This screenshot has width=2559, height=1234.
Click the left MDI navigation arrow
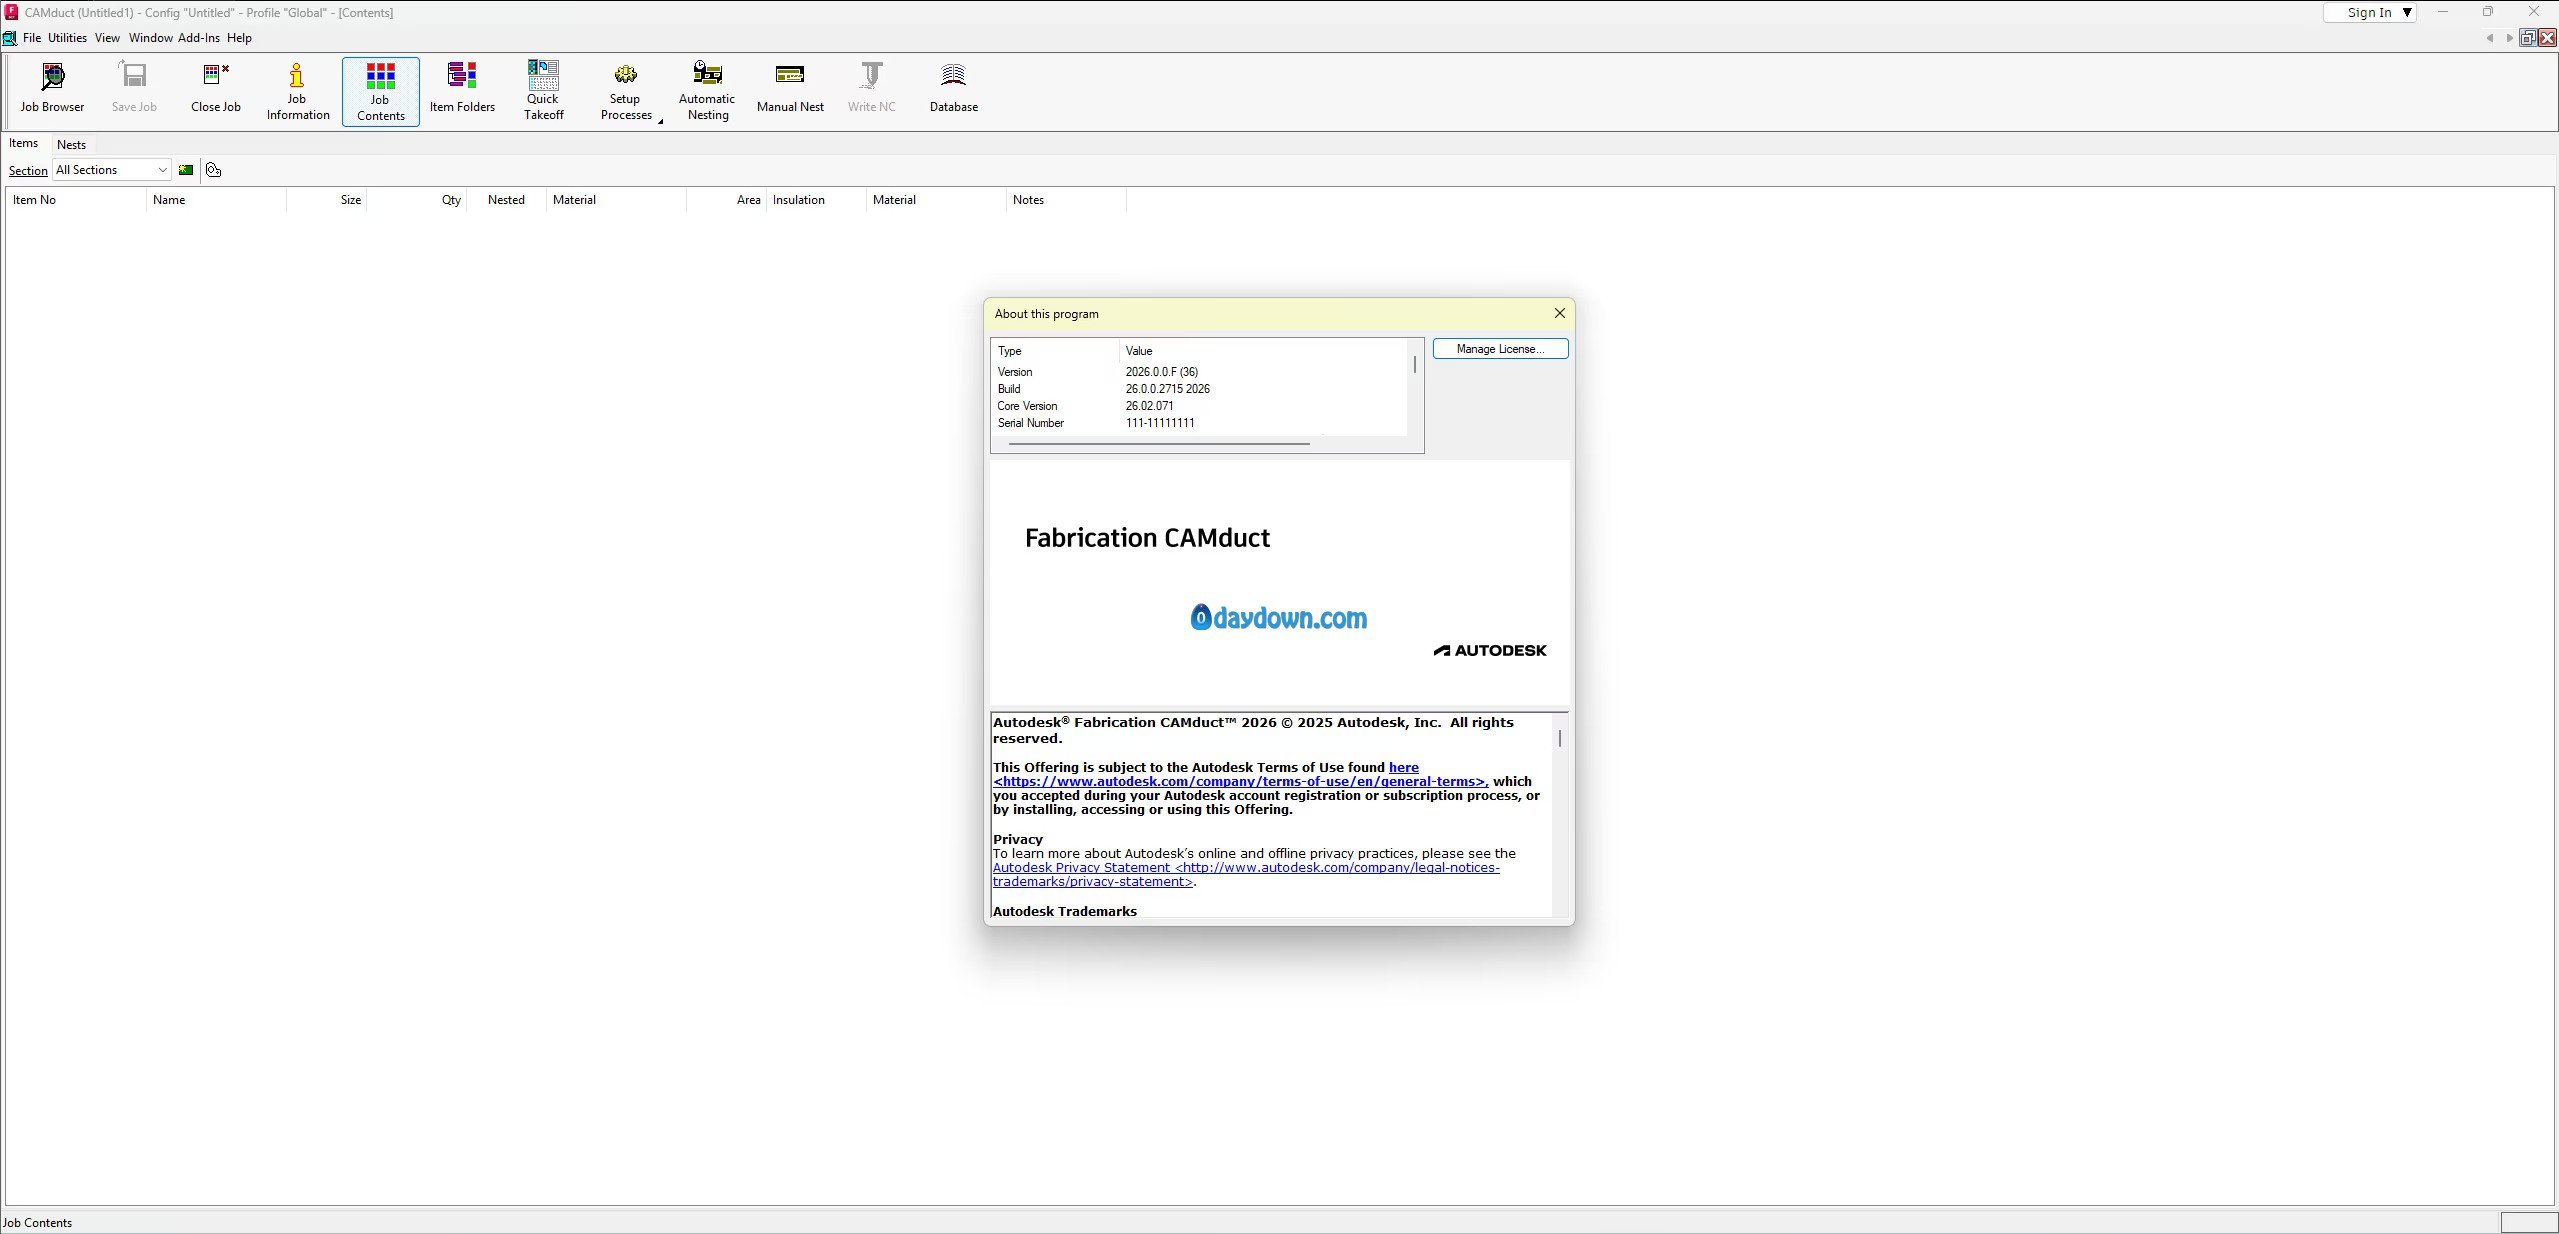point(2489,38)
